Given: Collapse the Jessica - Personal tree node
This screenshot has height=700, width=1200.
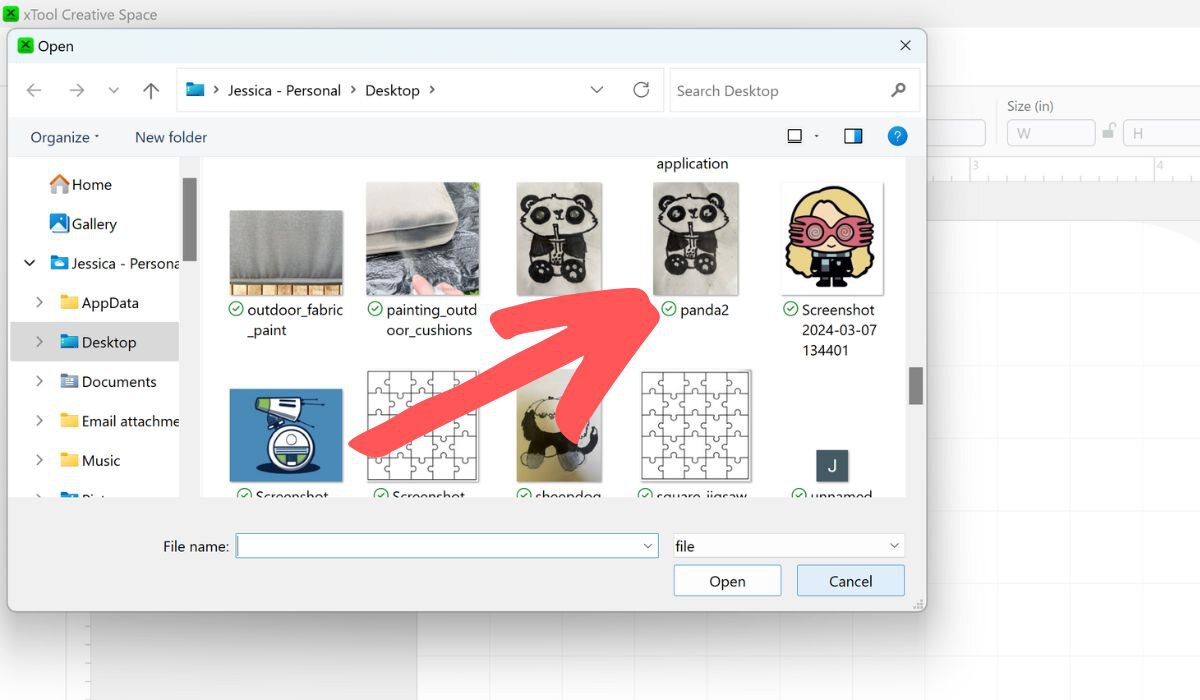Looking at the screenshot, I should (x=29, y=264).
